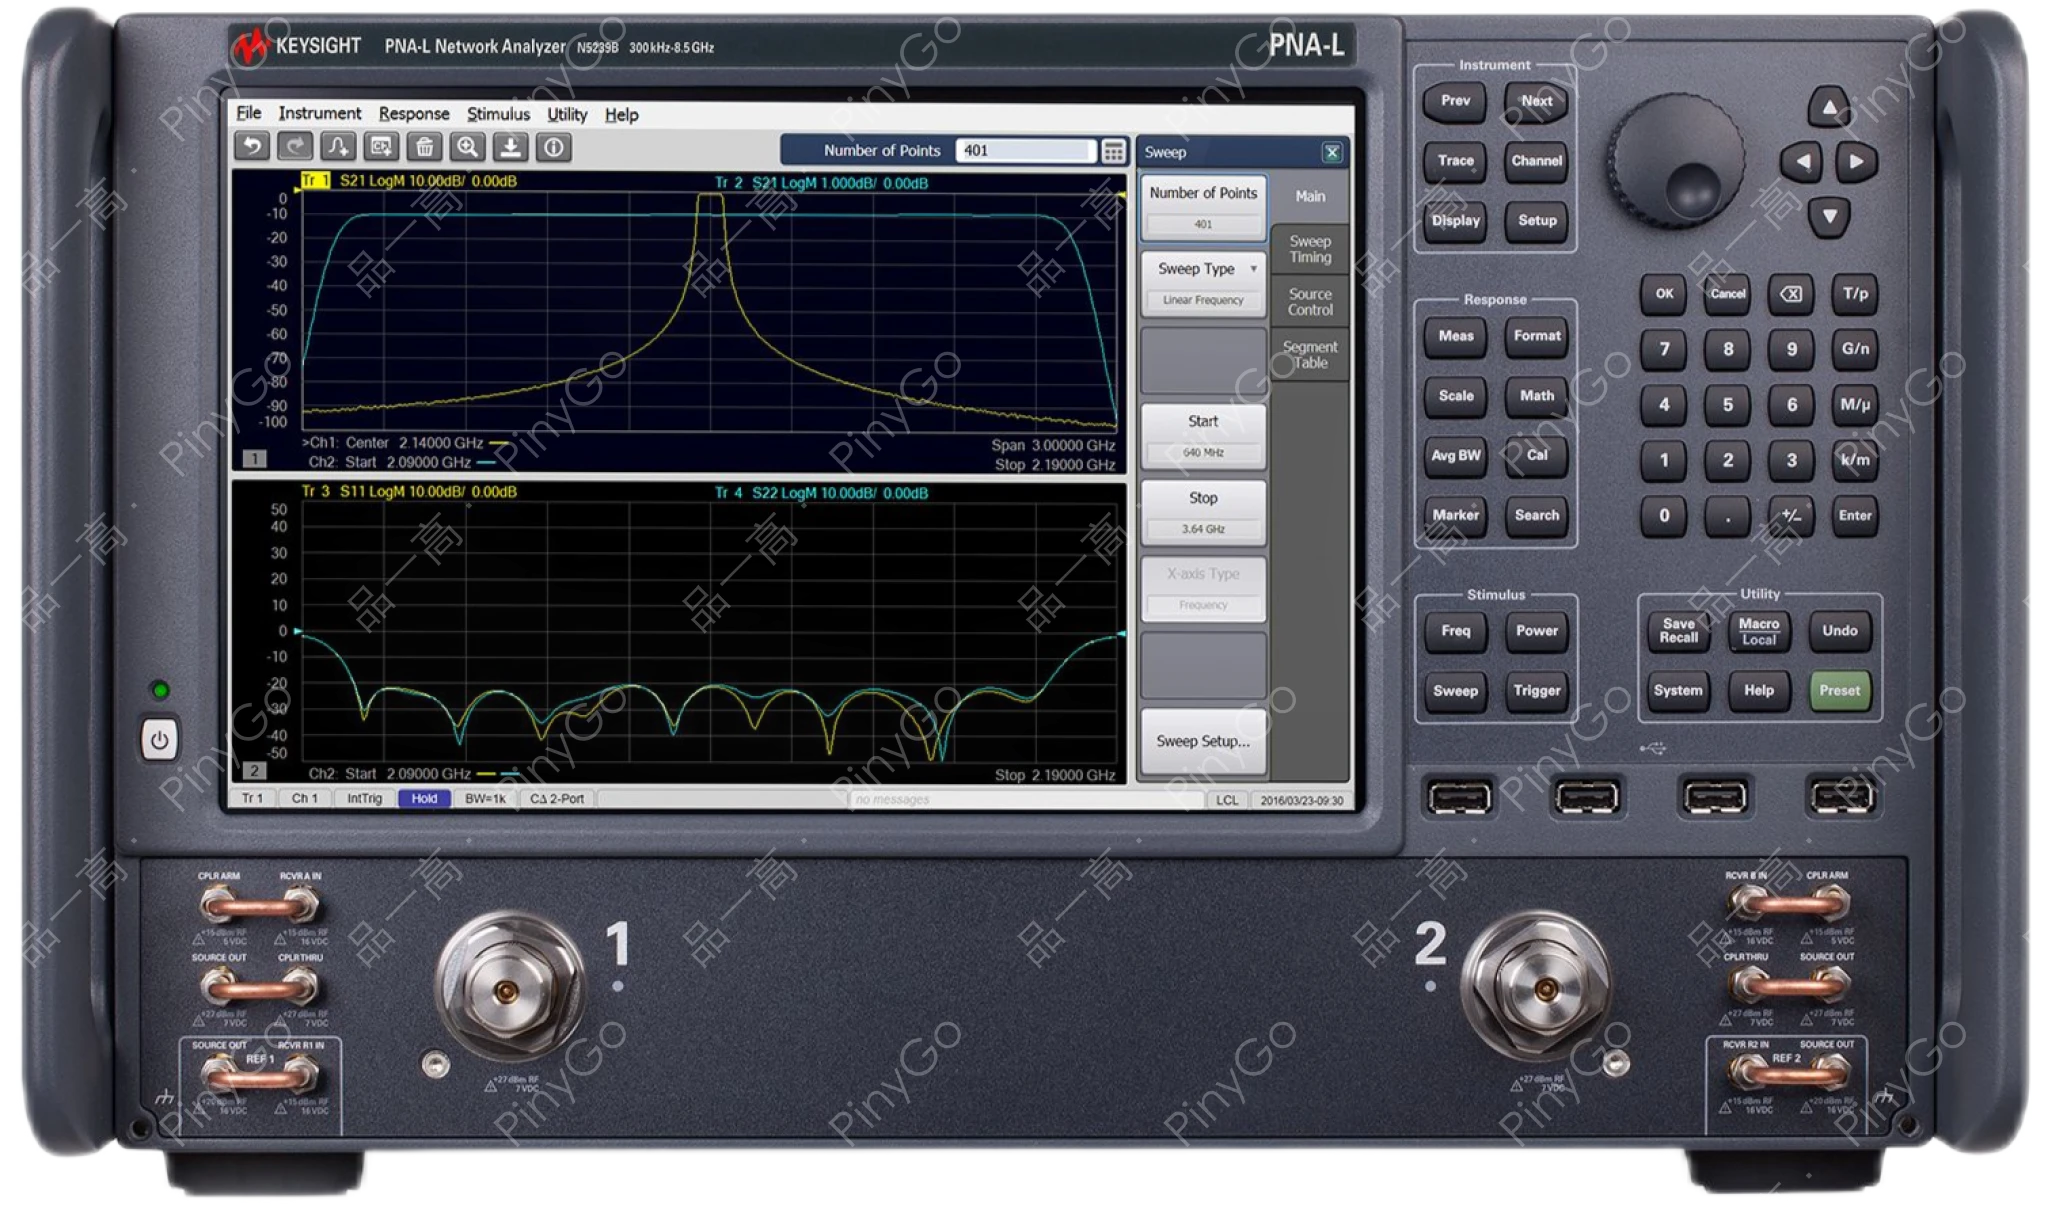Click the Delete Trace trash icon
Viewport: 2048px width, 1221px height.
click(424, 147)
